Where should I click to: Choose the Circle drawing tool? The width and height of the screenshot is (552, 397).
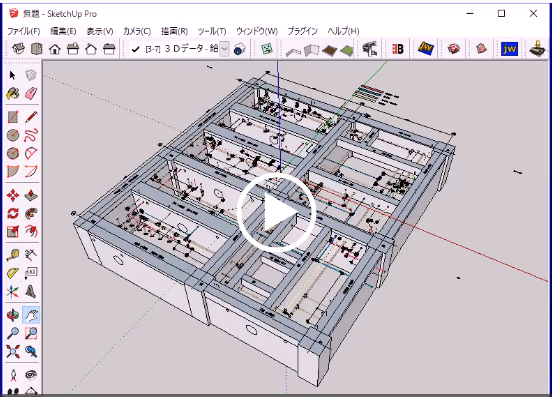coord(13,135)
